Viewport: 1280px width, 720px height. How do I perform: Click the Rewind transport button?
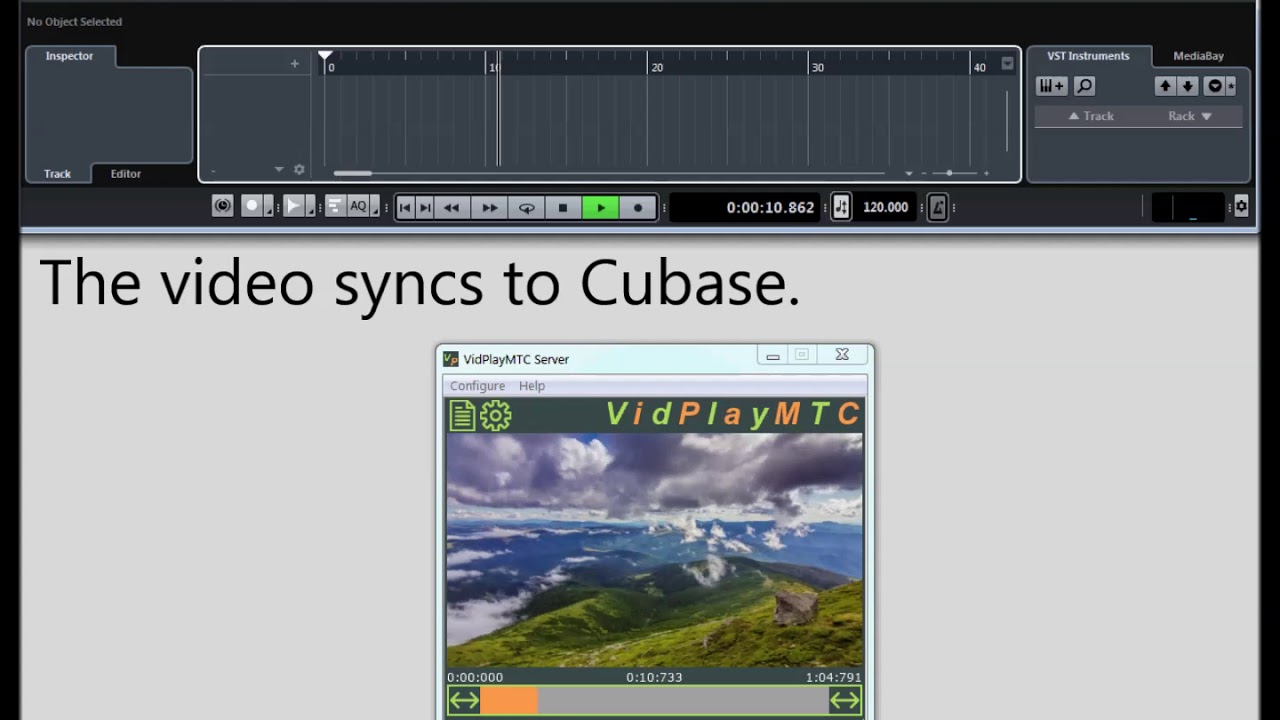pyautogui.click(x=451, y=207)
